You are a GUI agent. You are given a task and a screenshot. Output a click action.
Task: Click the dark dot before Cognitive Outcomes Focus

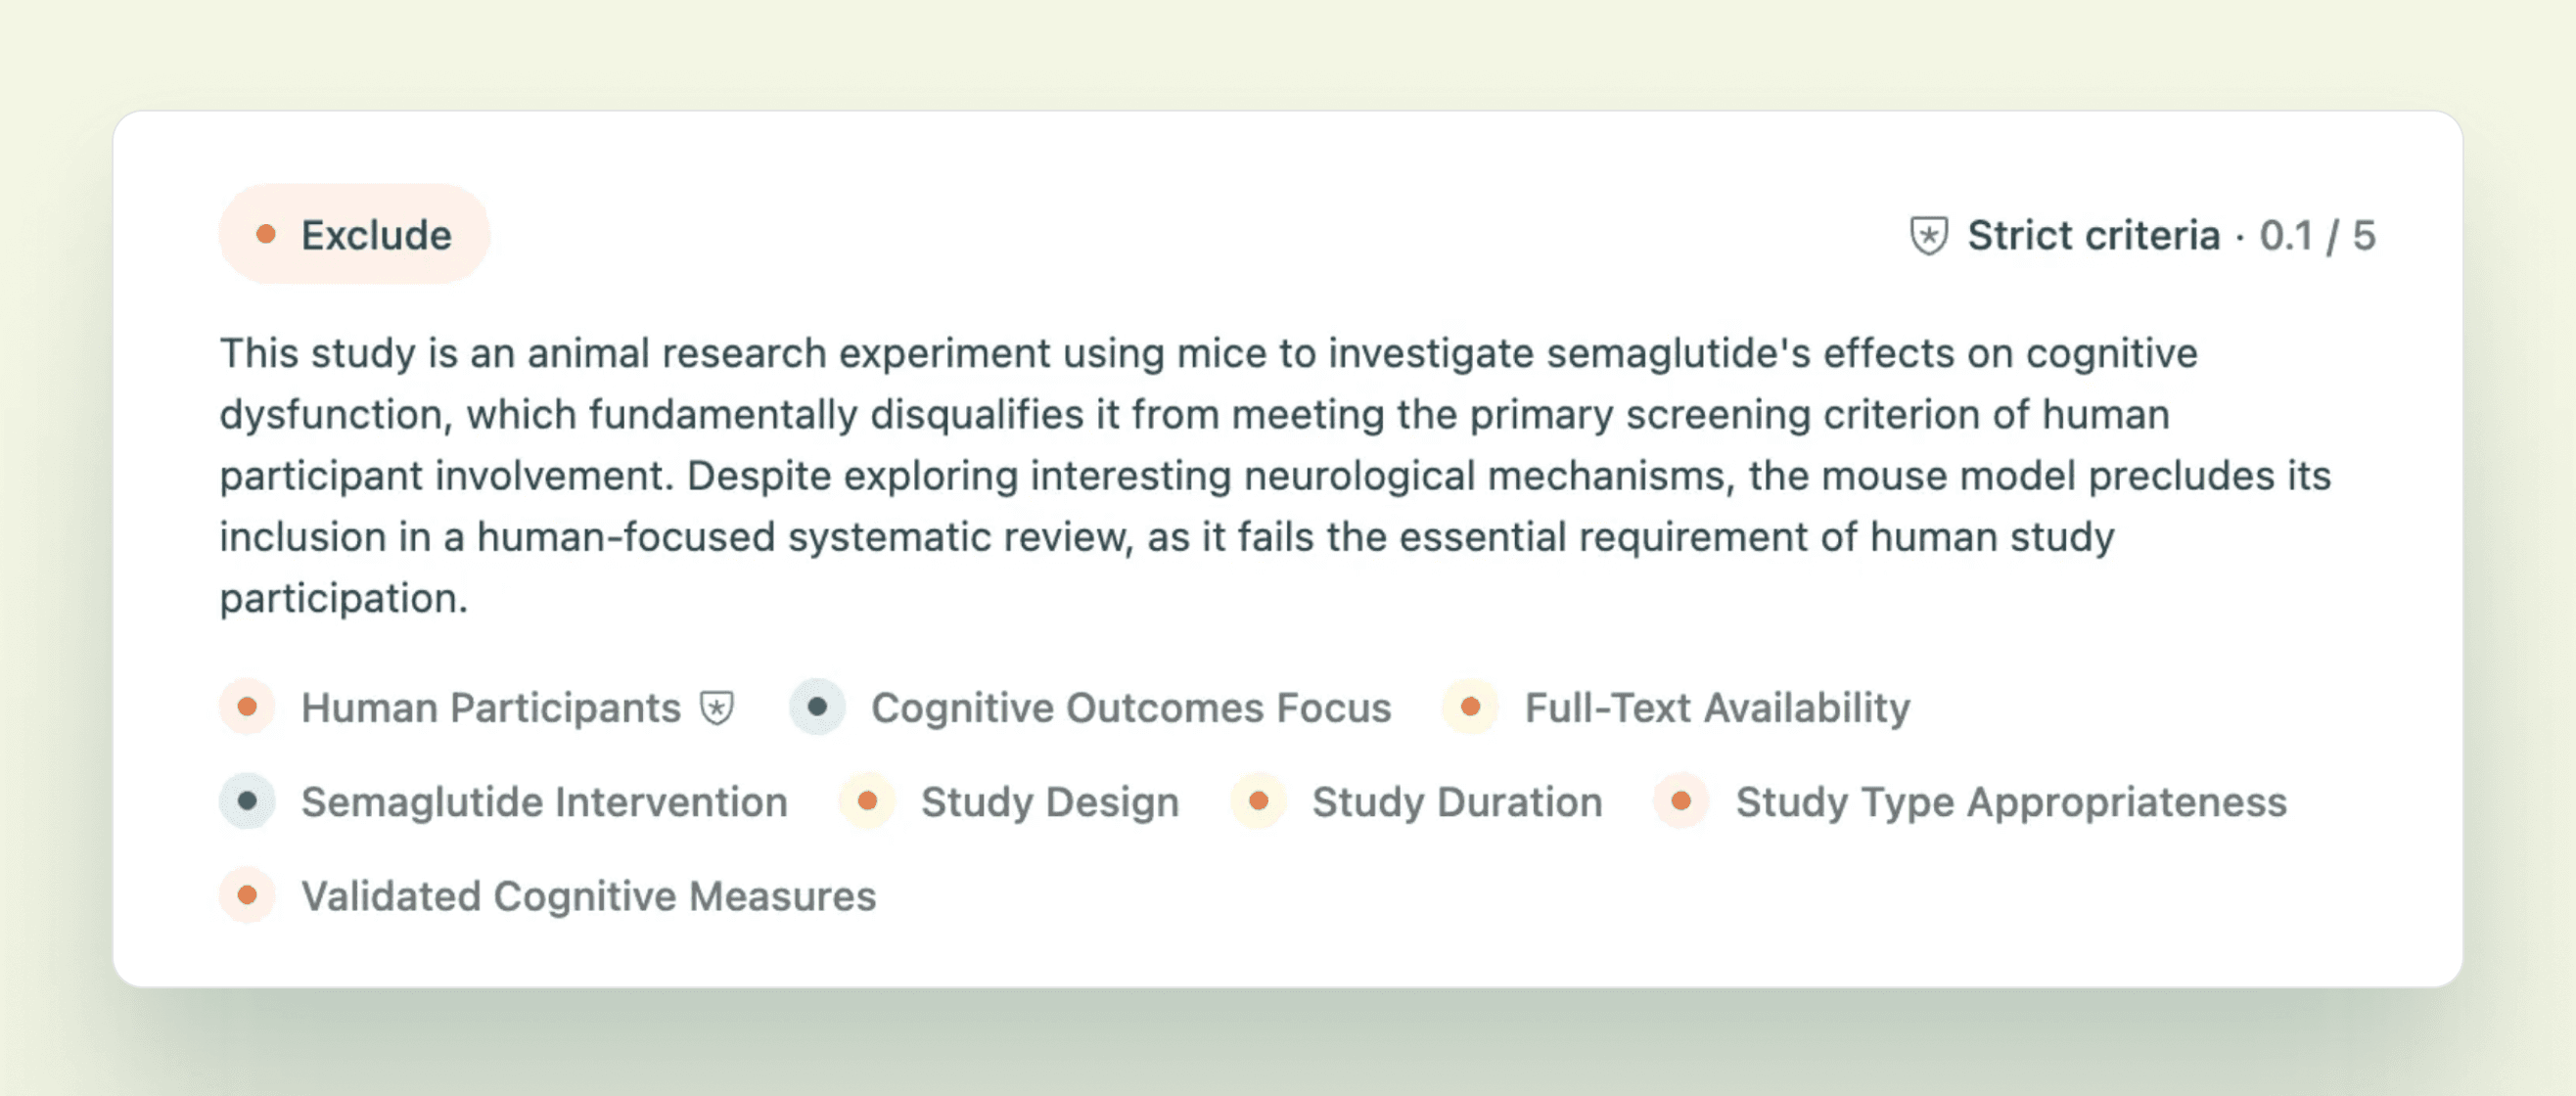(x=817, y=707)
